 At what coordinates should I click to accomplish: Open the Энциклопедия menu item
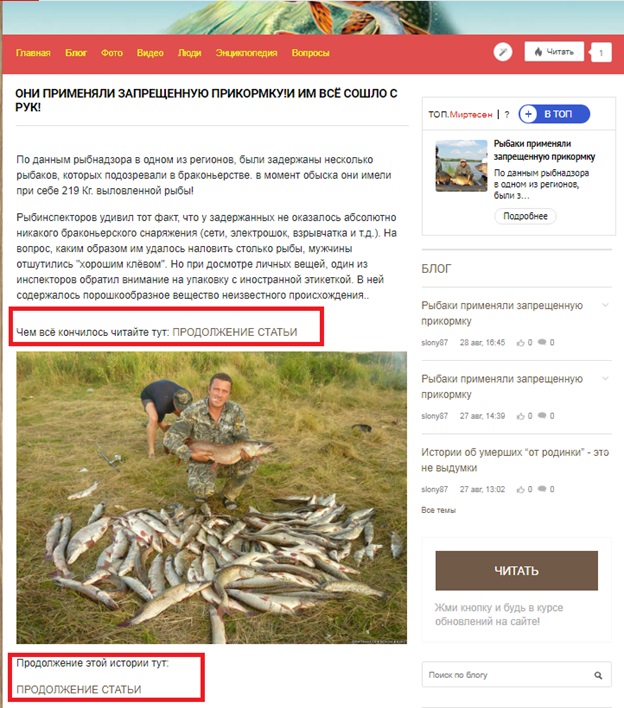[247, 53]
